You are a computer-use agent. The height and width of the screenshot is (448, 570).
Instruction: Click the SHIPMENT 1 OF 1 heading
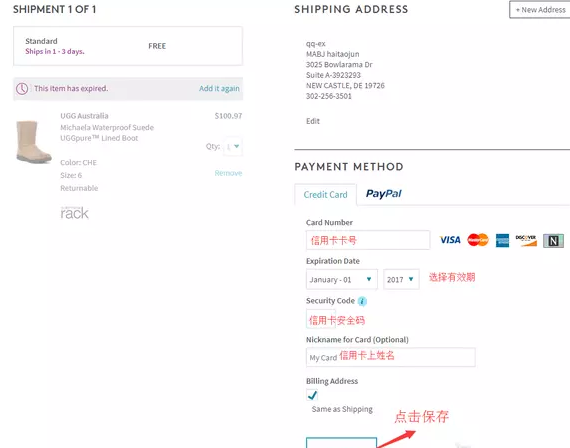[55, 9]
